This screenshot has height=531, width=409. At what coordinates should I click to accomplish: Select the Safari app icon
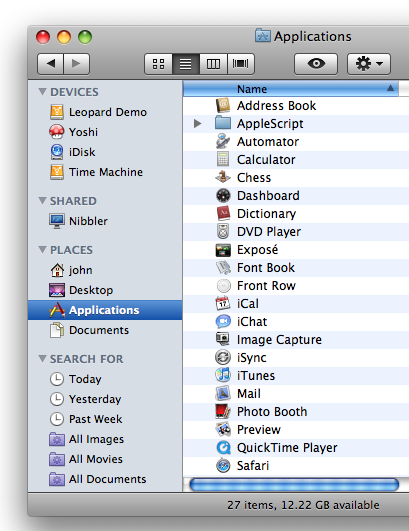[223, 465]
